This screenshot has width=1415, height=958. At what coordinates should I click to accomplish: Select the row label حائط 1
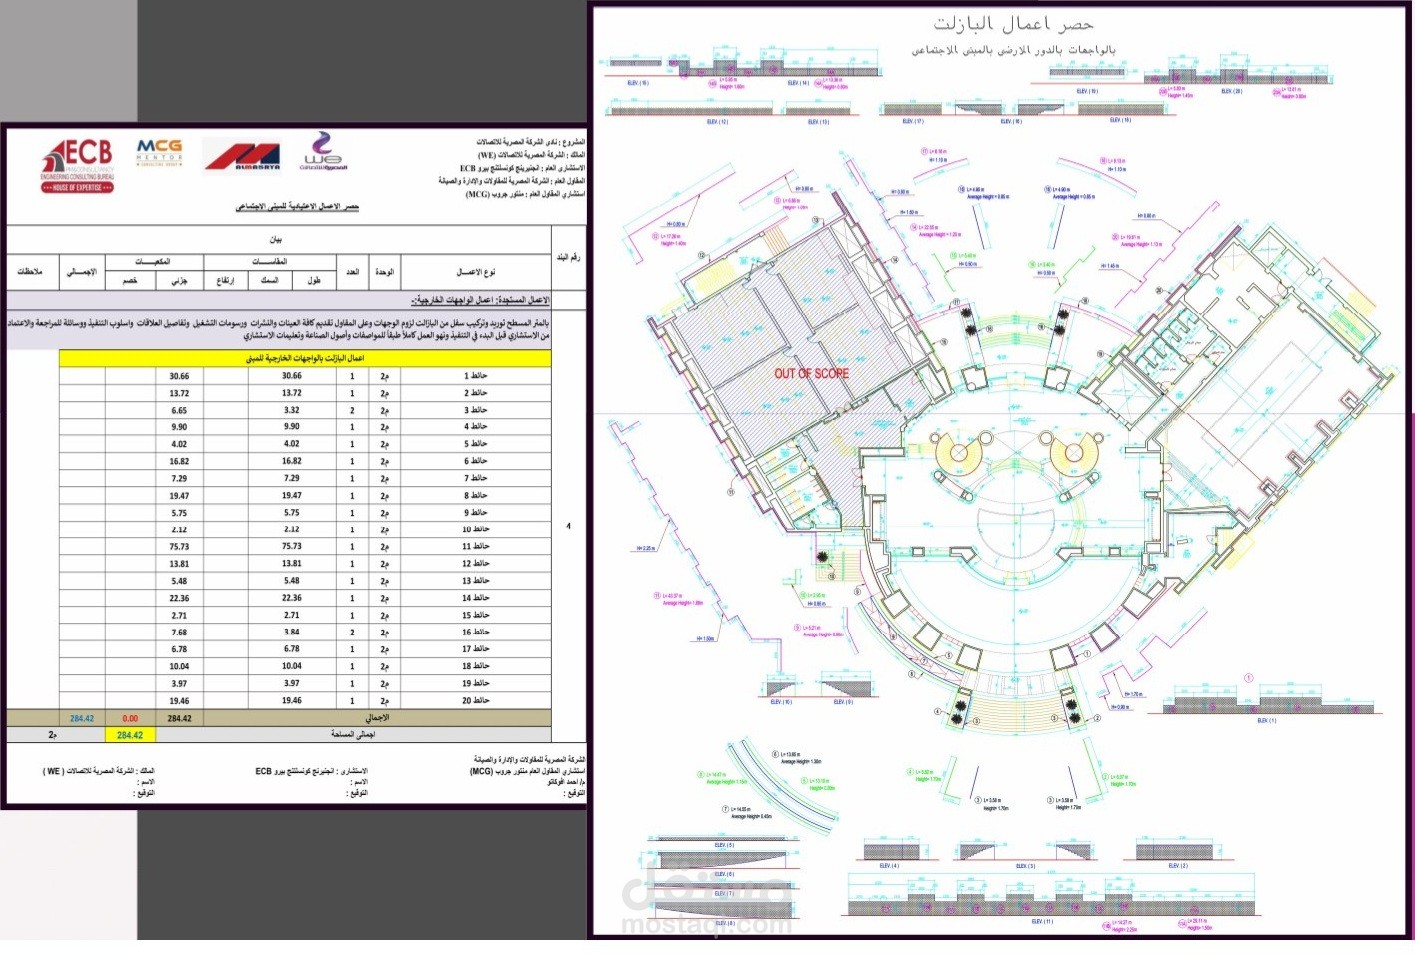click(x=475, y=376)
